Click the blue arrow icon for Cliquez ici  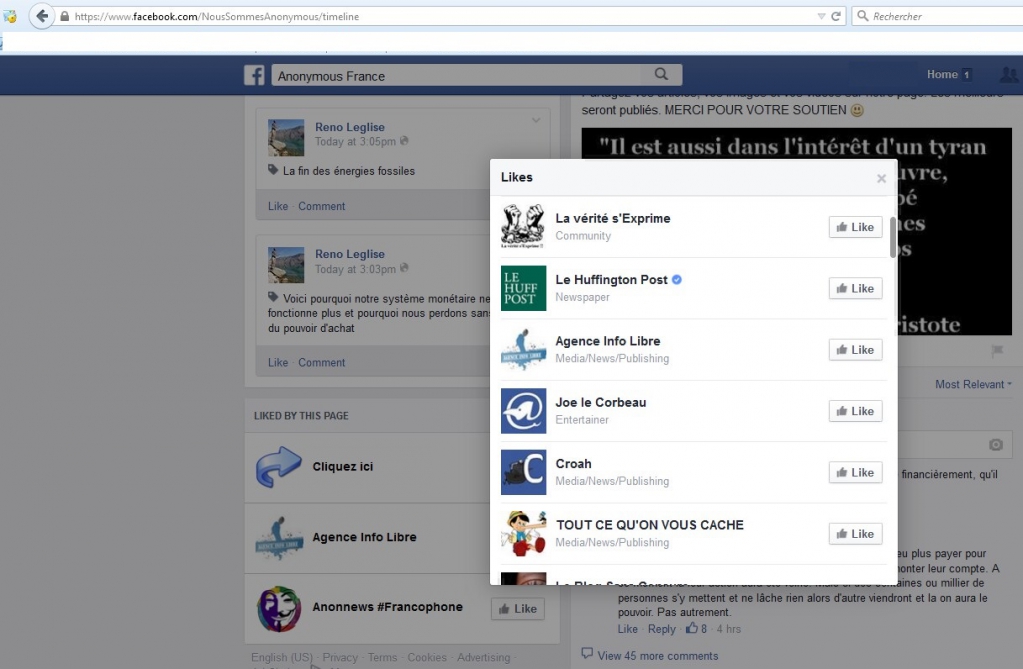click(x=279, y=467)
